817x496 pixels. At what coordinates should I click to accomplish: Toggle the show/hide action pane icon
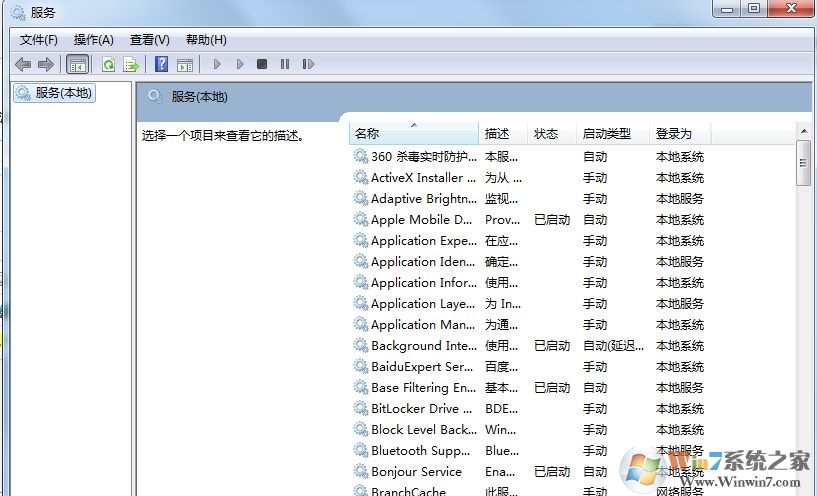click(x=184, y=65)
